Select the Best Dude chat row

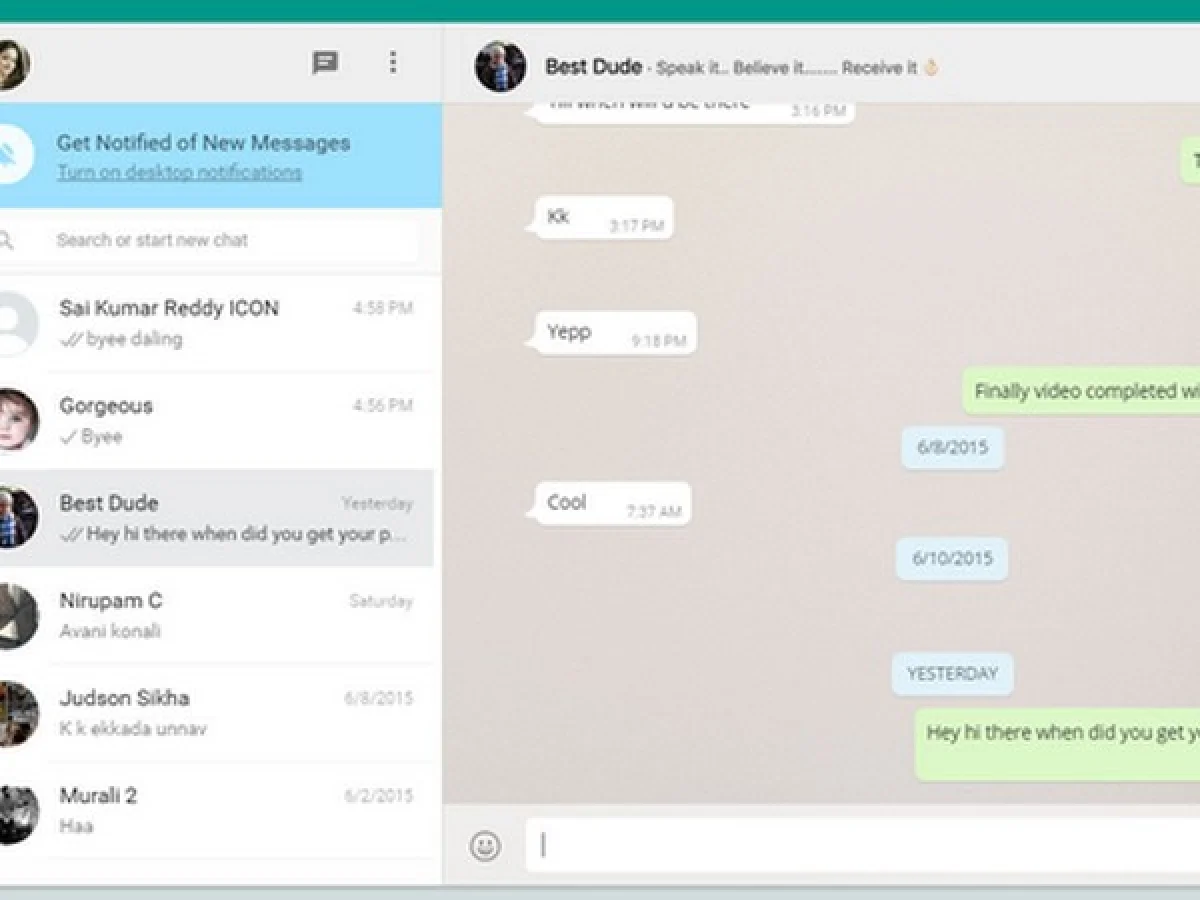tap(217, 518)
